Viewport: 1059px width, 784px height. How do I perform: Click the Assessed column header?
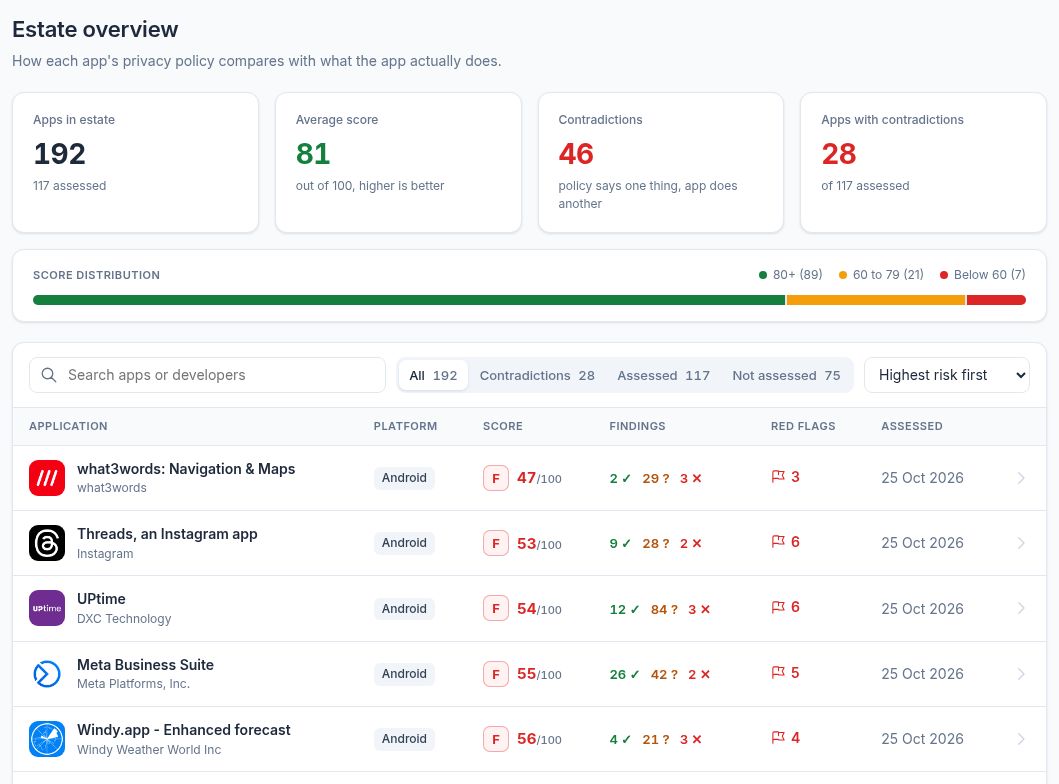coord(912,426)
